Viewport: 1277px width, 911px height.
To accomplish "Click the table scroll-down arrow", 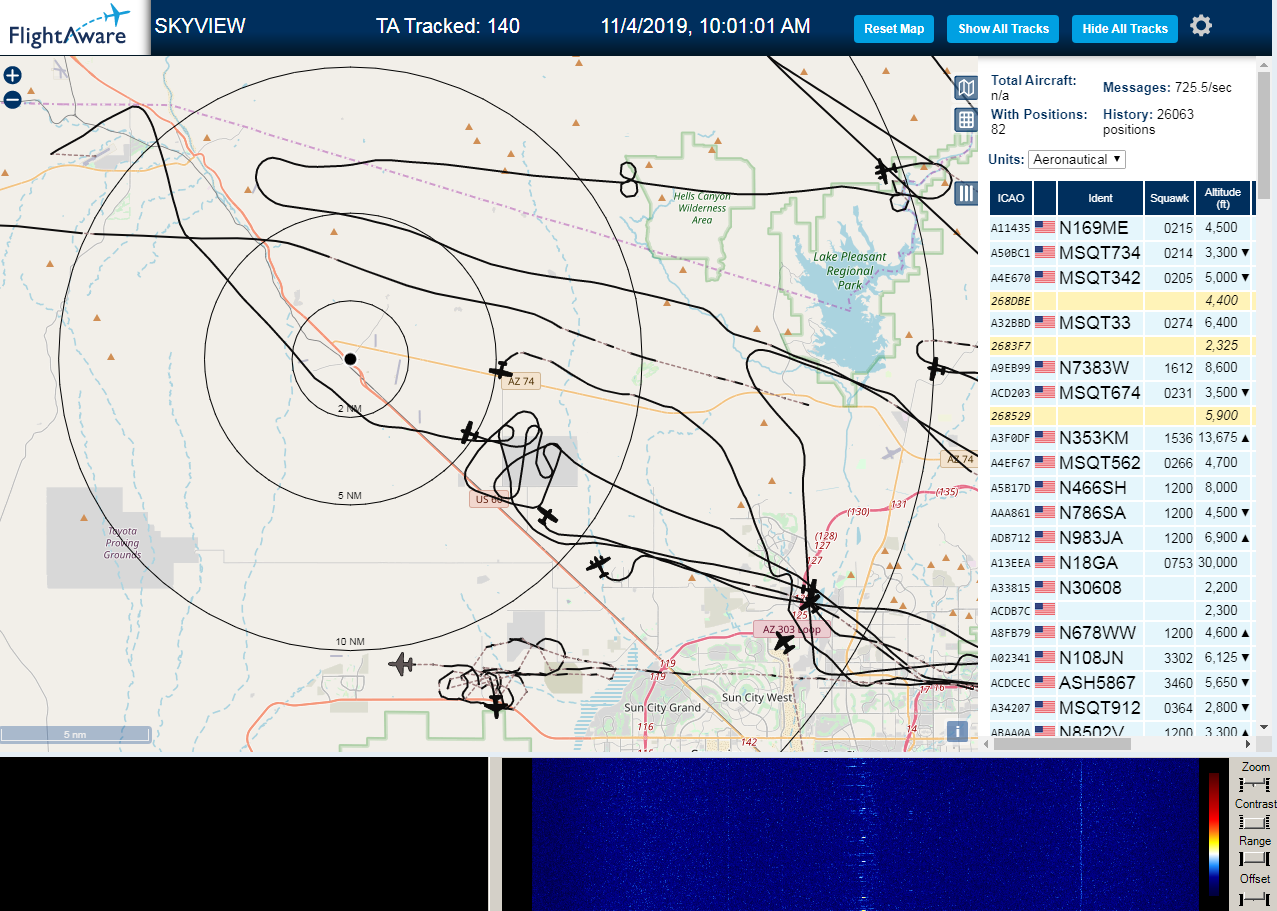I will tap(1263, 728).
